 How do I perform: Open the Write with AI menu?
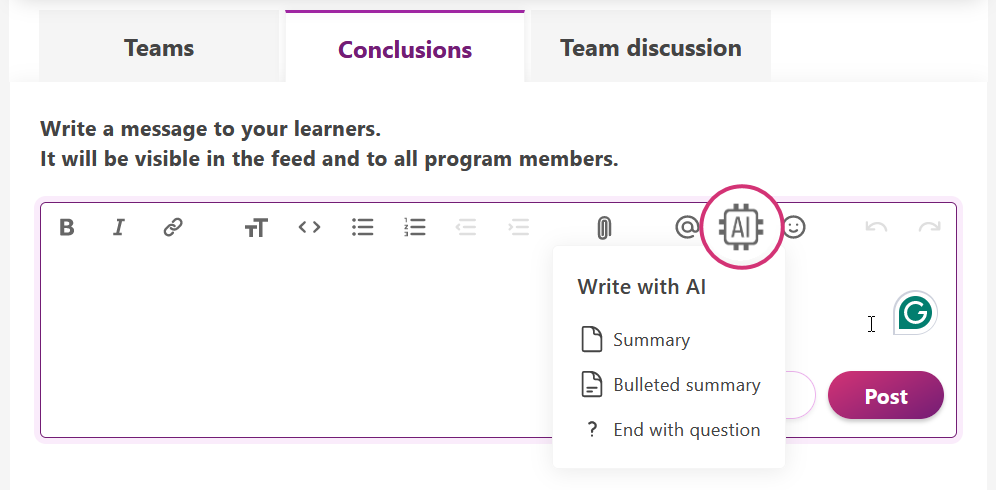coord(741,228)
